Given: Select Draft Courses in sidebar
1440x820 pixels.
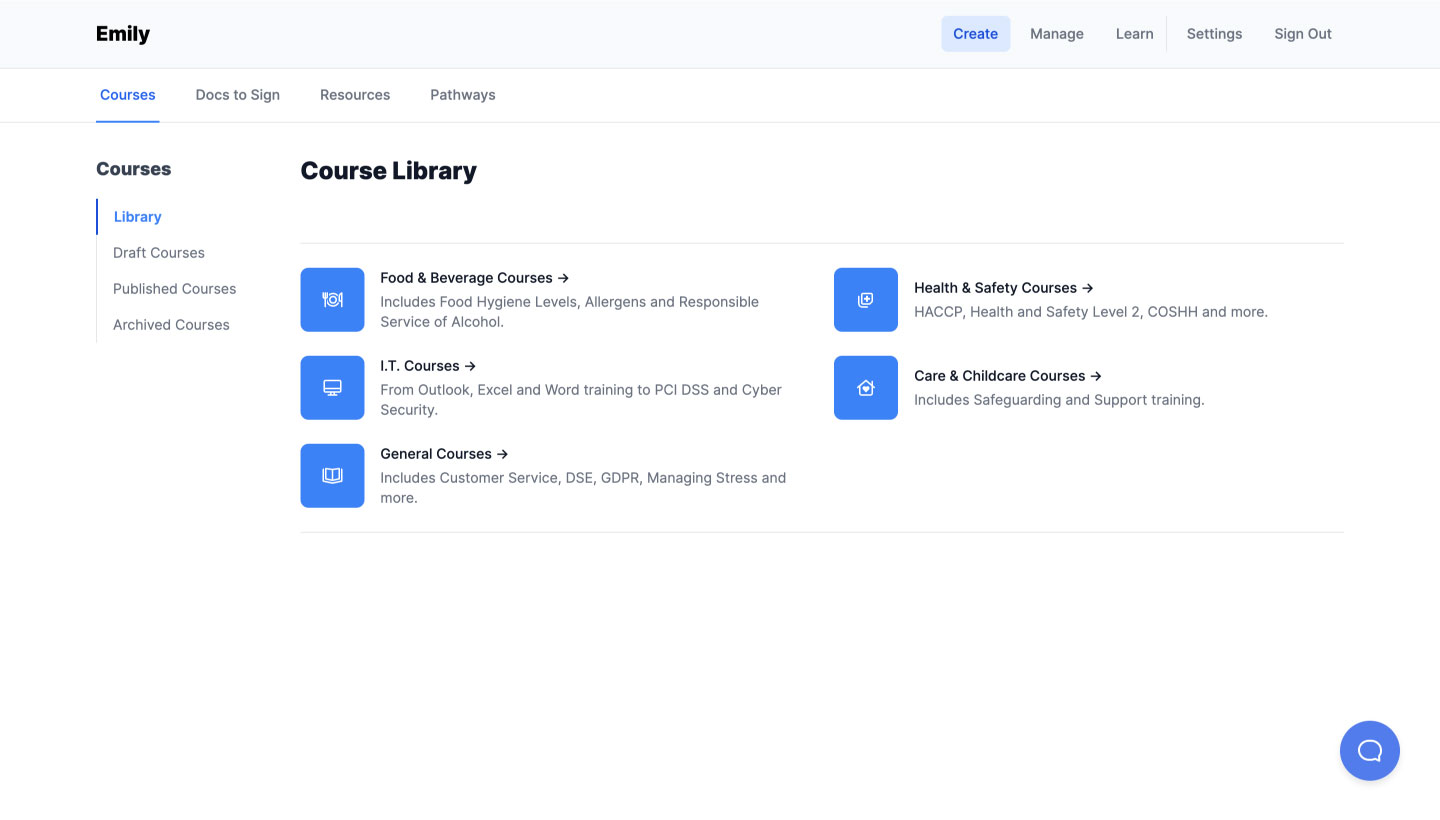Looking at the screenshot, I should click(159, 253).
